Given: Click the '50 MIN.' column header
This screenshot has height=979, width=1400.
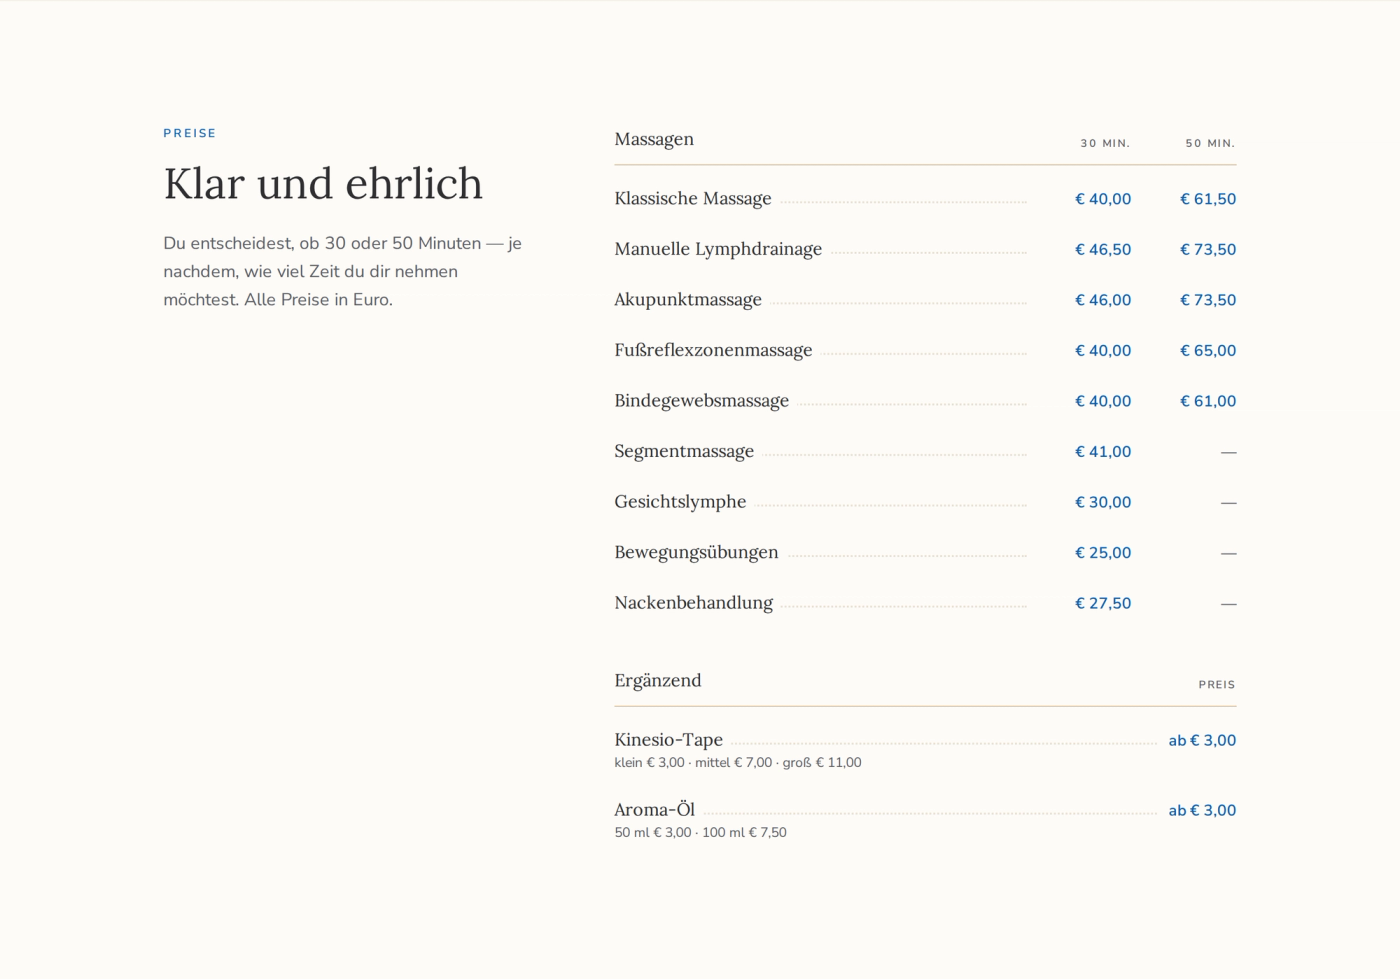Looking at the screenshot, I should coord(1210,144).
